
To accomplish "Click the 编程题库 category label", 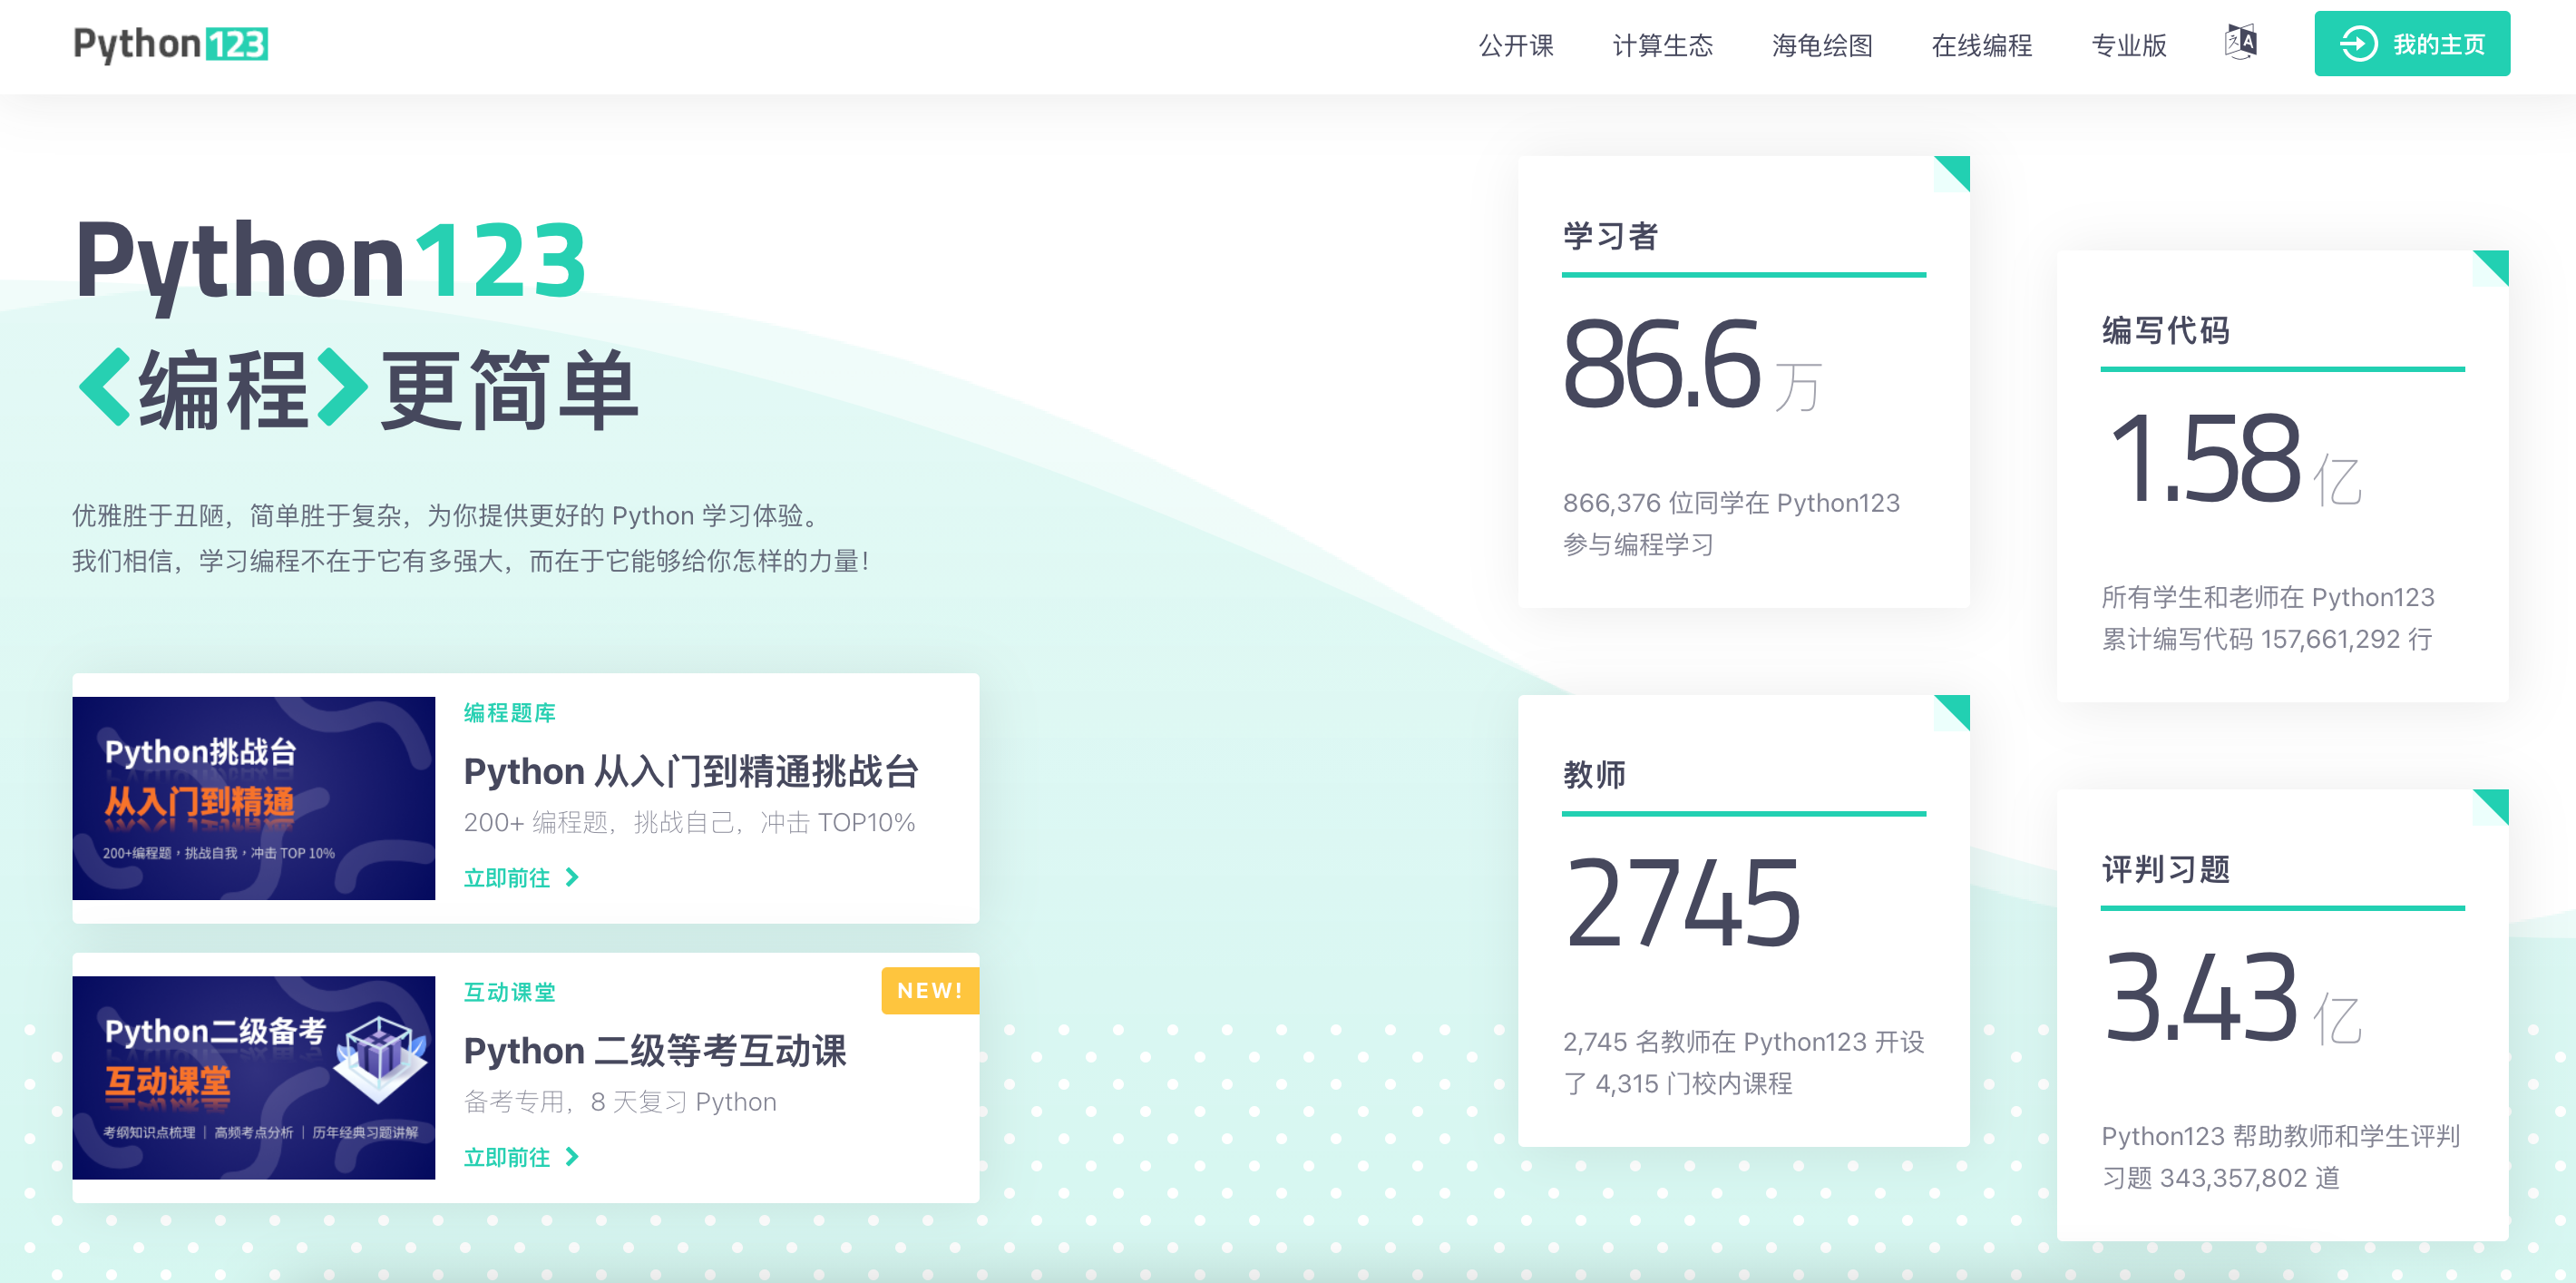I will pyautogui.click(x=509, y=712).
